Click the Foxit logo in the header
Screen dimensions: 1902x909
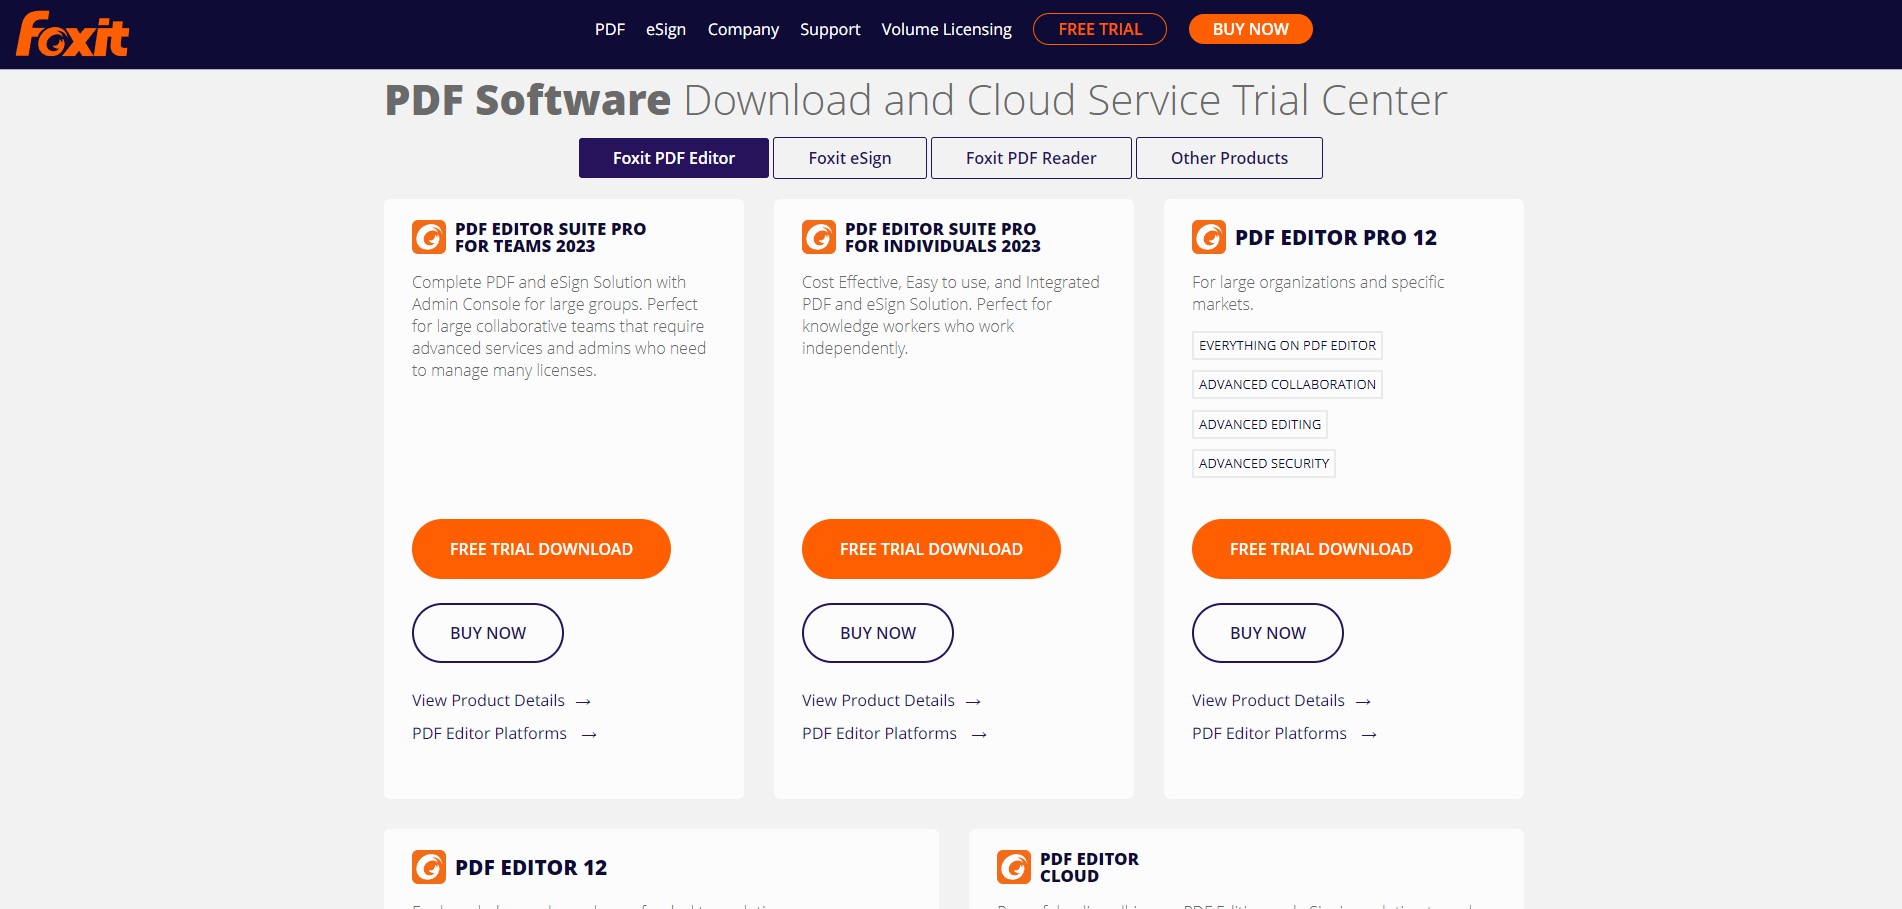pyautogui.click(x=72, y=34)
